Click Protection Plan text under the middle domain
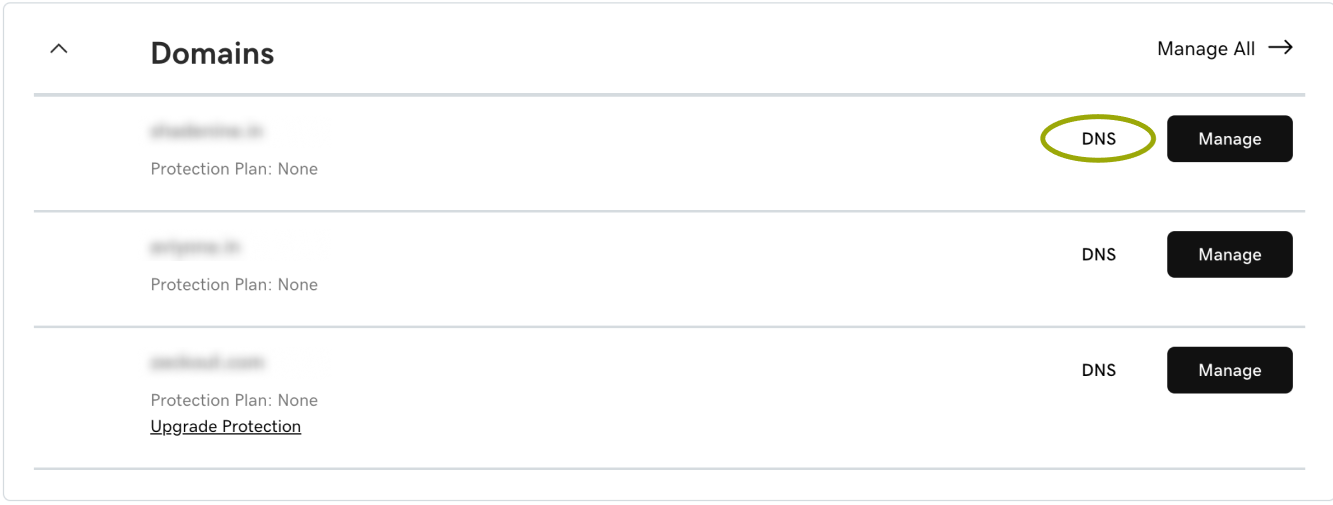Image resolution: width=1333 pixels, height=505 pixels. (234, 285)
